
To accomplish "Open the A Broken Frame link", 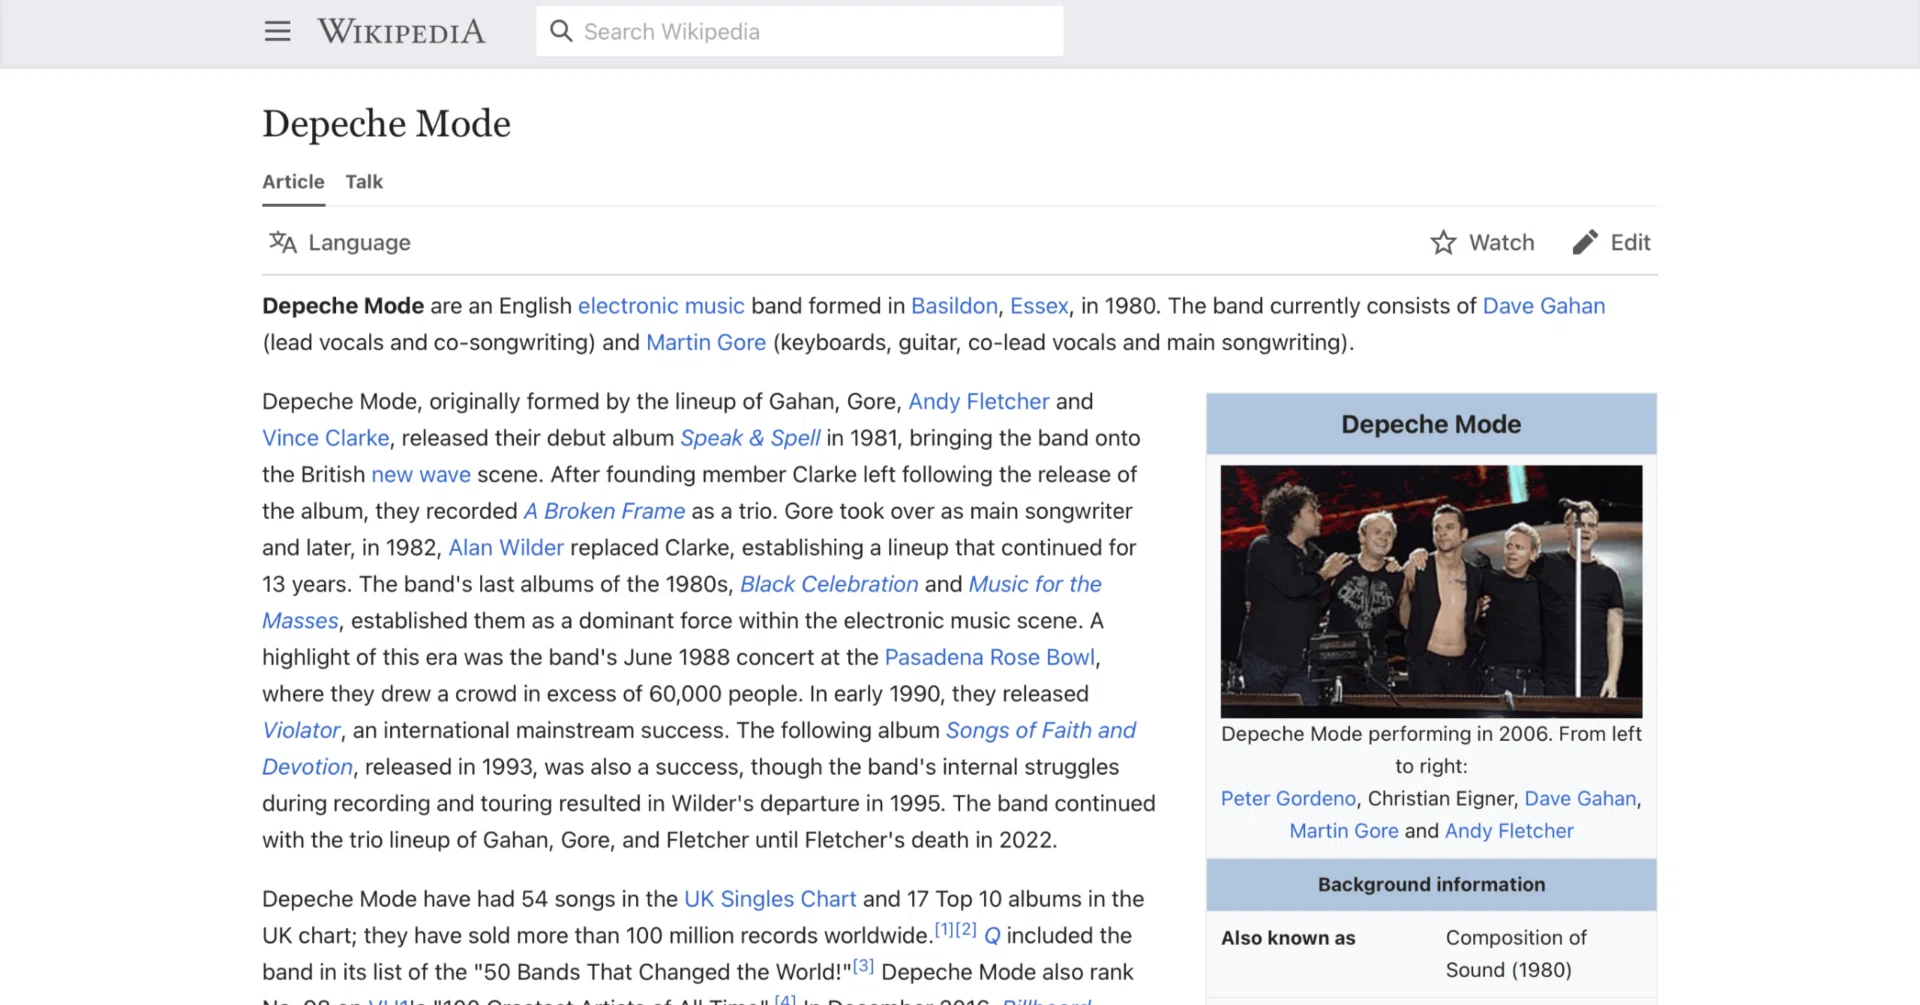I will click(x=604, y=511).
